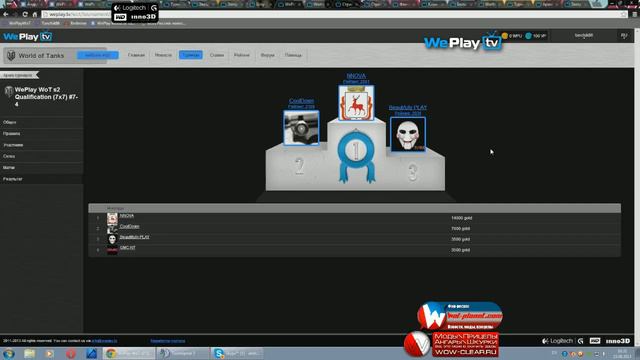Click the contact email link in footer
Image resolution: width=640 pixels, height=360 pixels.
coord(104,340)
